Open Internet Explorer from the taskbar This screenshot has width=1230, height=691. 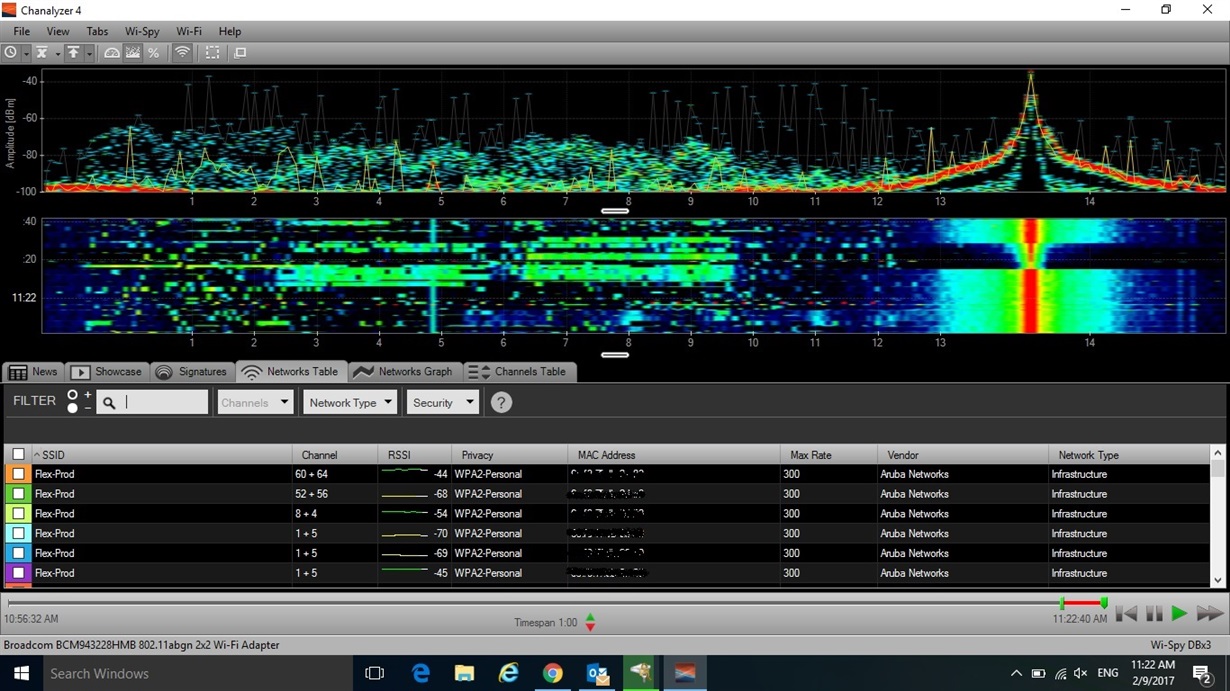[509, 673]
